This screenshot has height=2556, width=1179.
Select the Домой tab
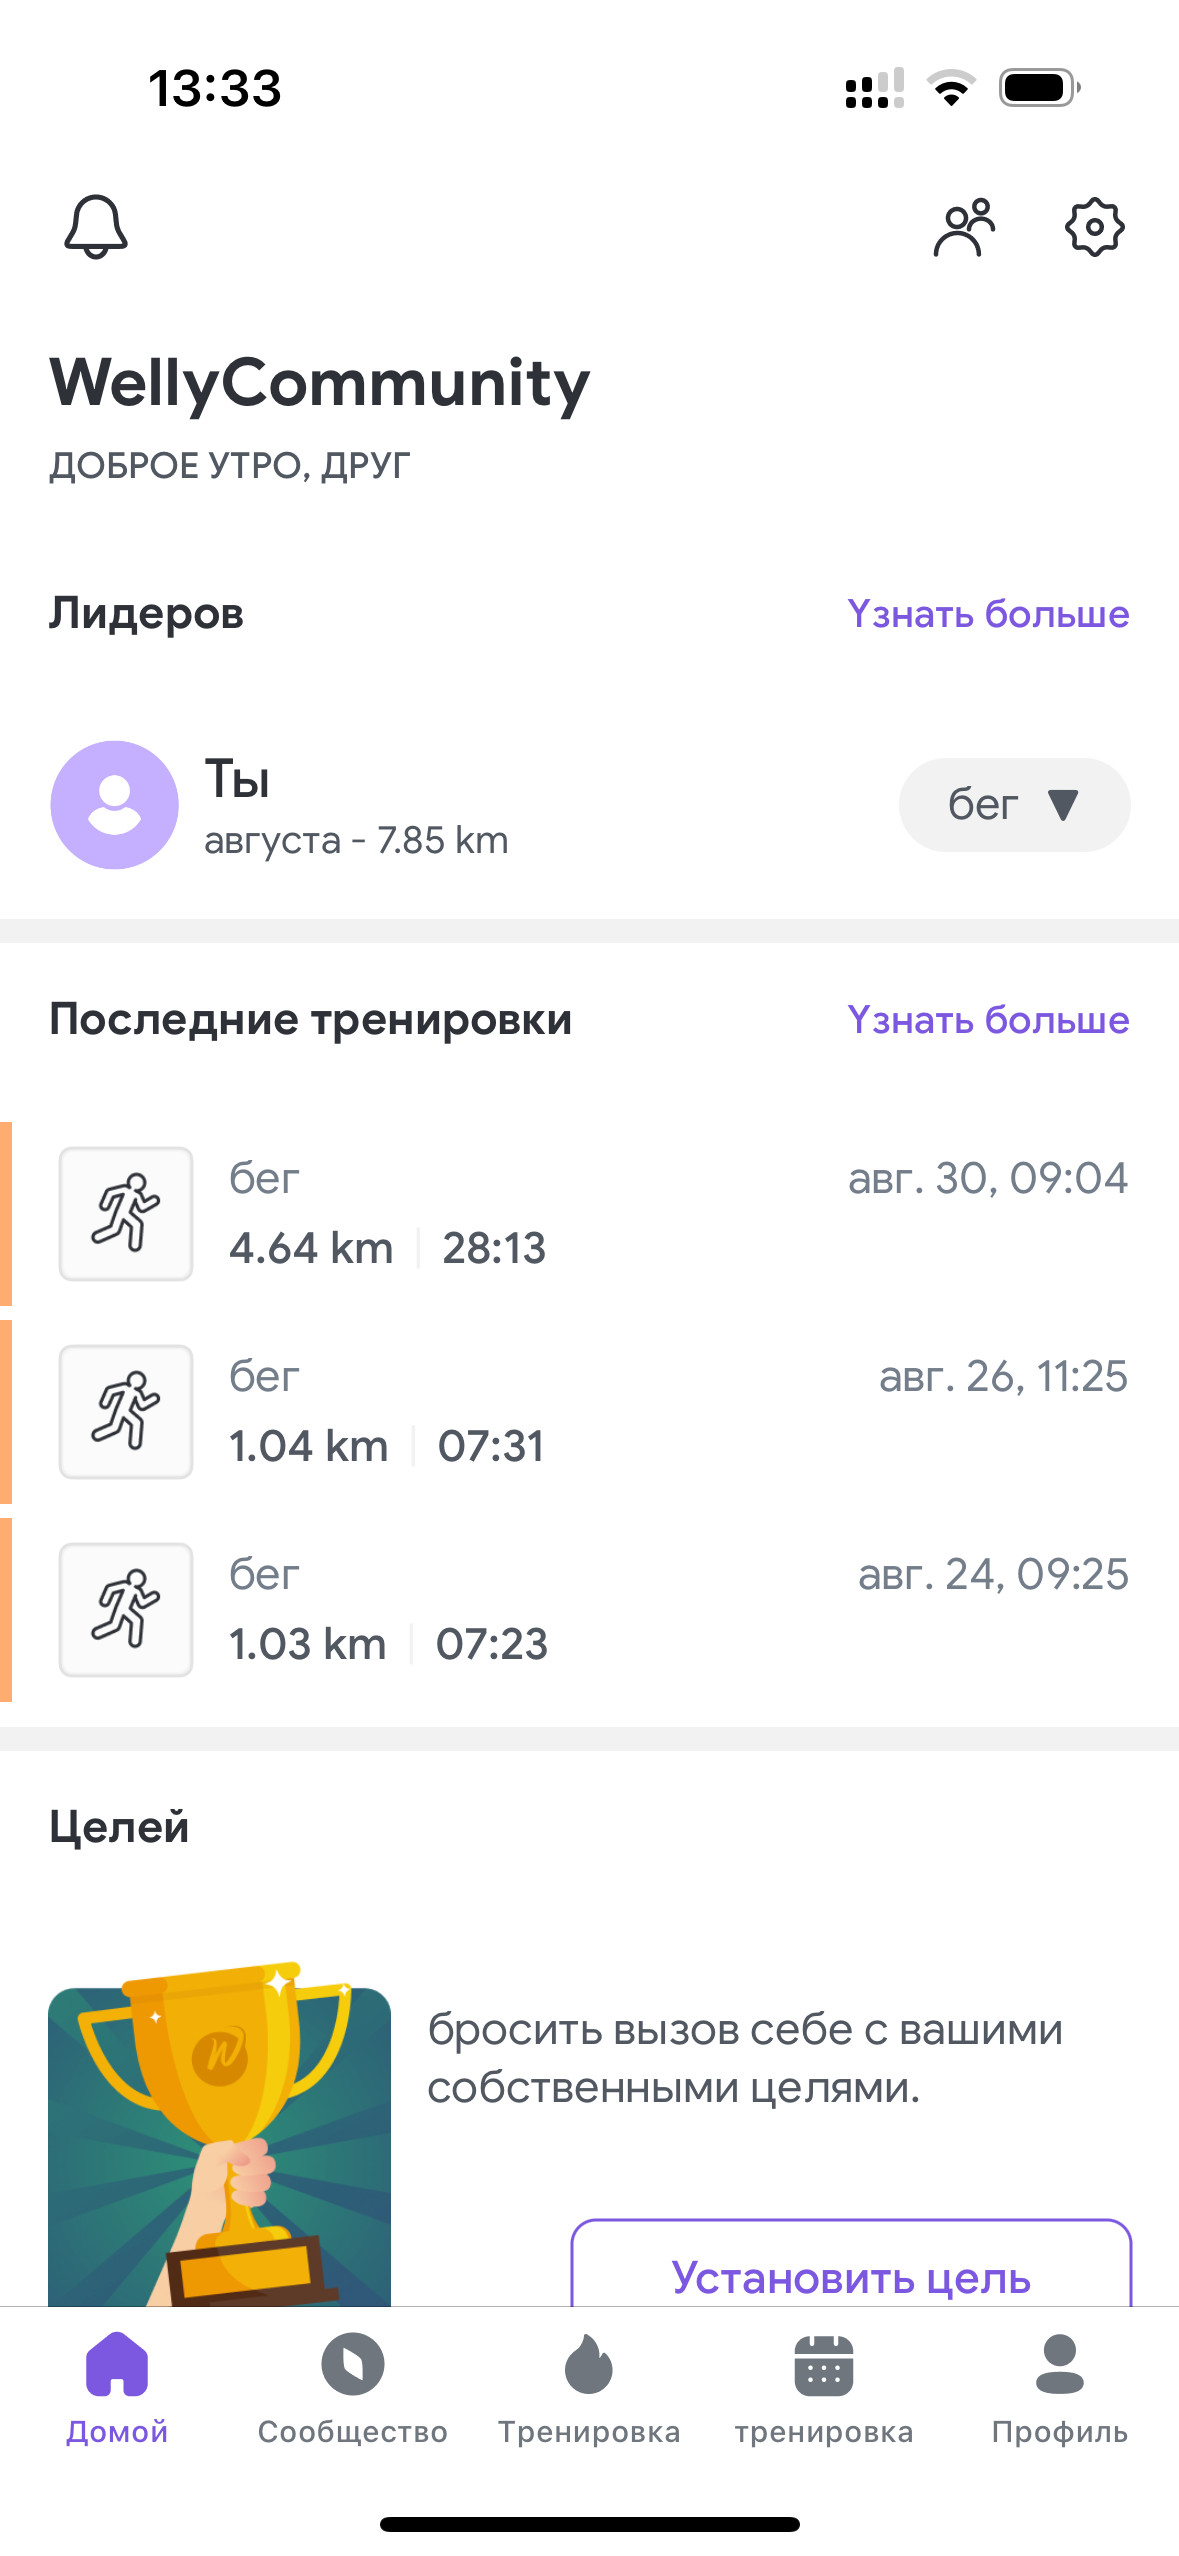click(117, 2388)
